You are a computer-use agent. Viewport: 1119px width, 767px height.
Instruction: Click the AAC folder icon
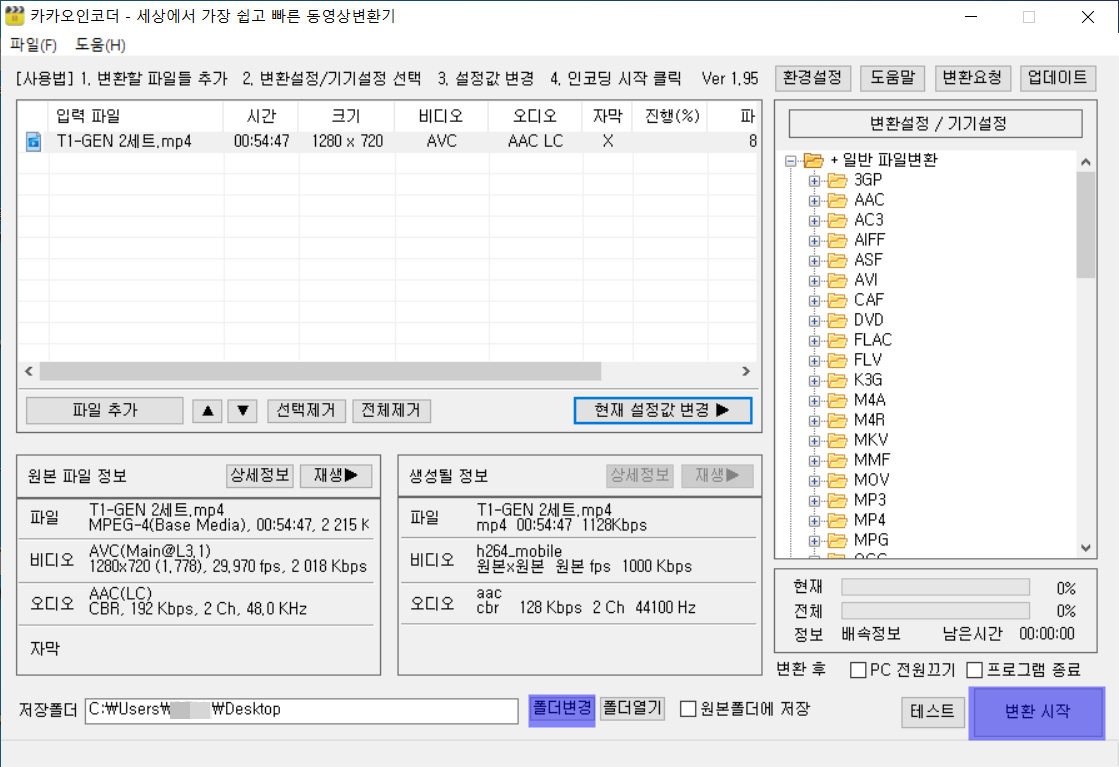point(837,200)
